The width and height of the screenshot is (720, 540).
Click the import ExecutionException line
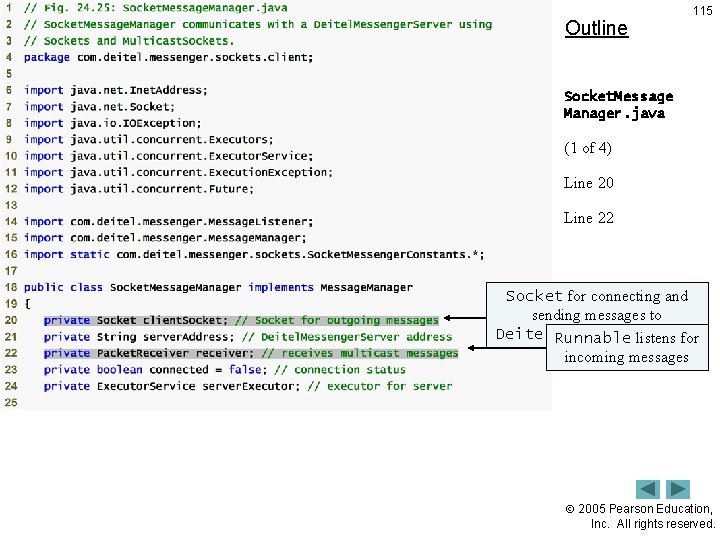click(178, 172)
